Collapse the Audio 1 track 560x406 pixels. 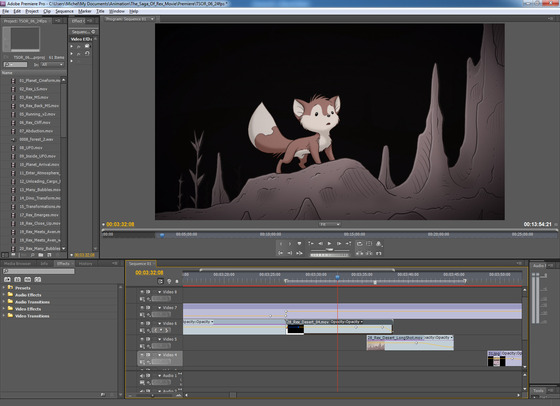tap(159, 376)
